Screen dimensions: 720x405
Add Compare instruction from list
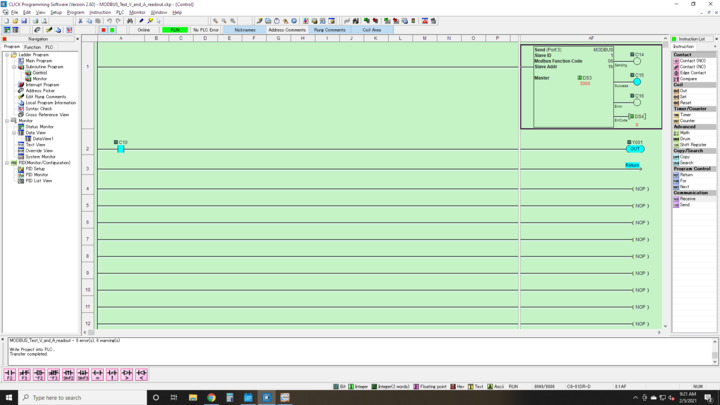(x=688, y=79)
